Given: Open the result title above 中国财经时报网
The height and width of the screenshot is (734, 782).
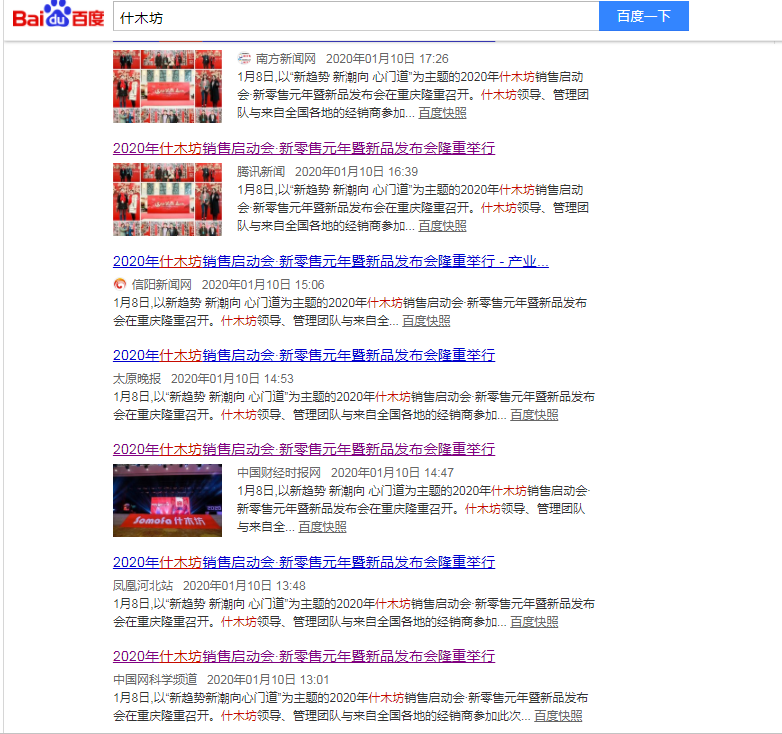Looking at the screenshot, I should [303, 449].
